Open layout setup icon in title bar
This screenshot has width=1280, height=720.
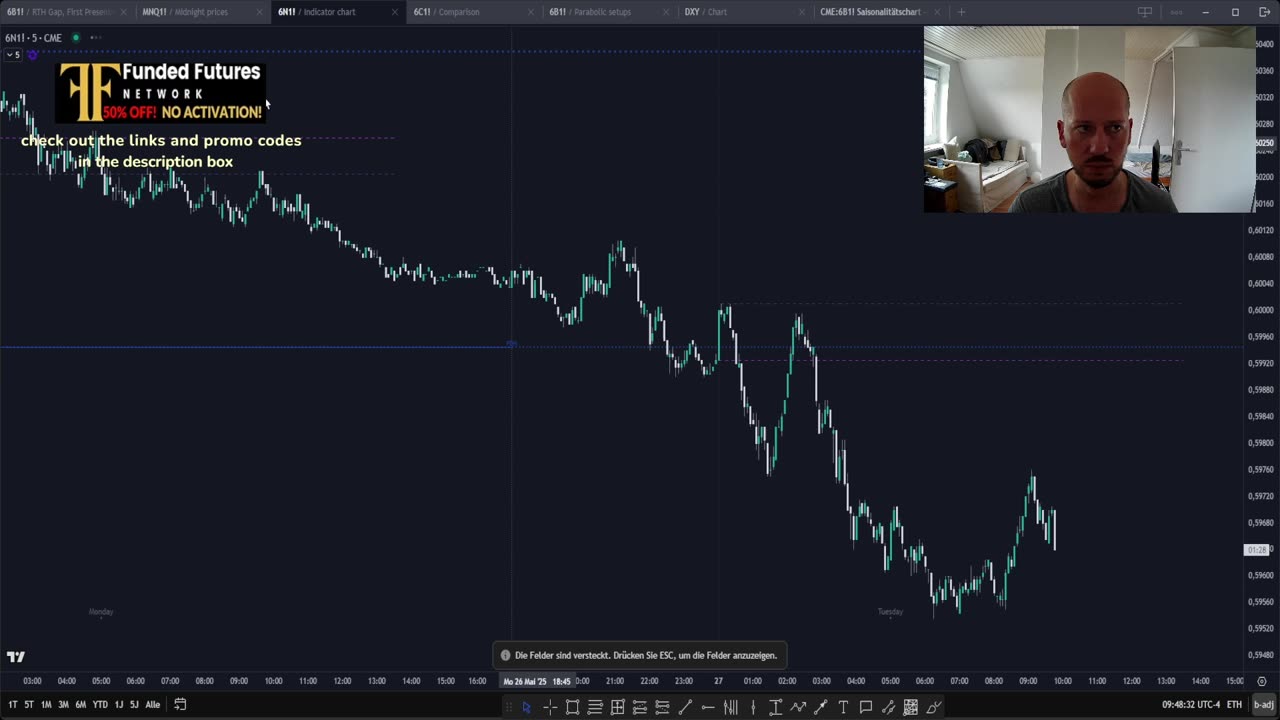(x=1145, y=12)
